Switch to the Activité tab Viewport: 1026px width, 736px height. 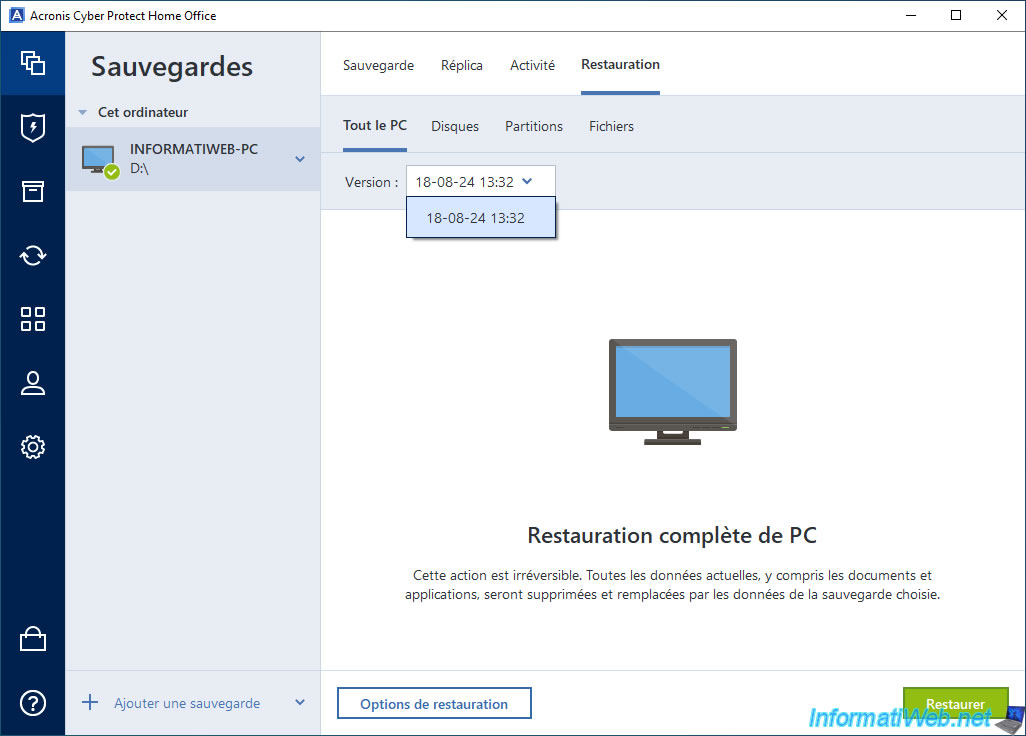click(533, 65)
